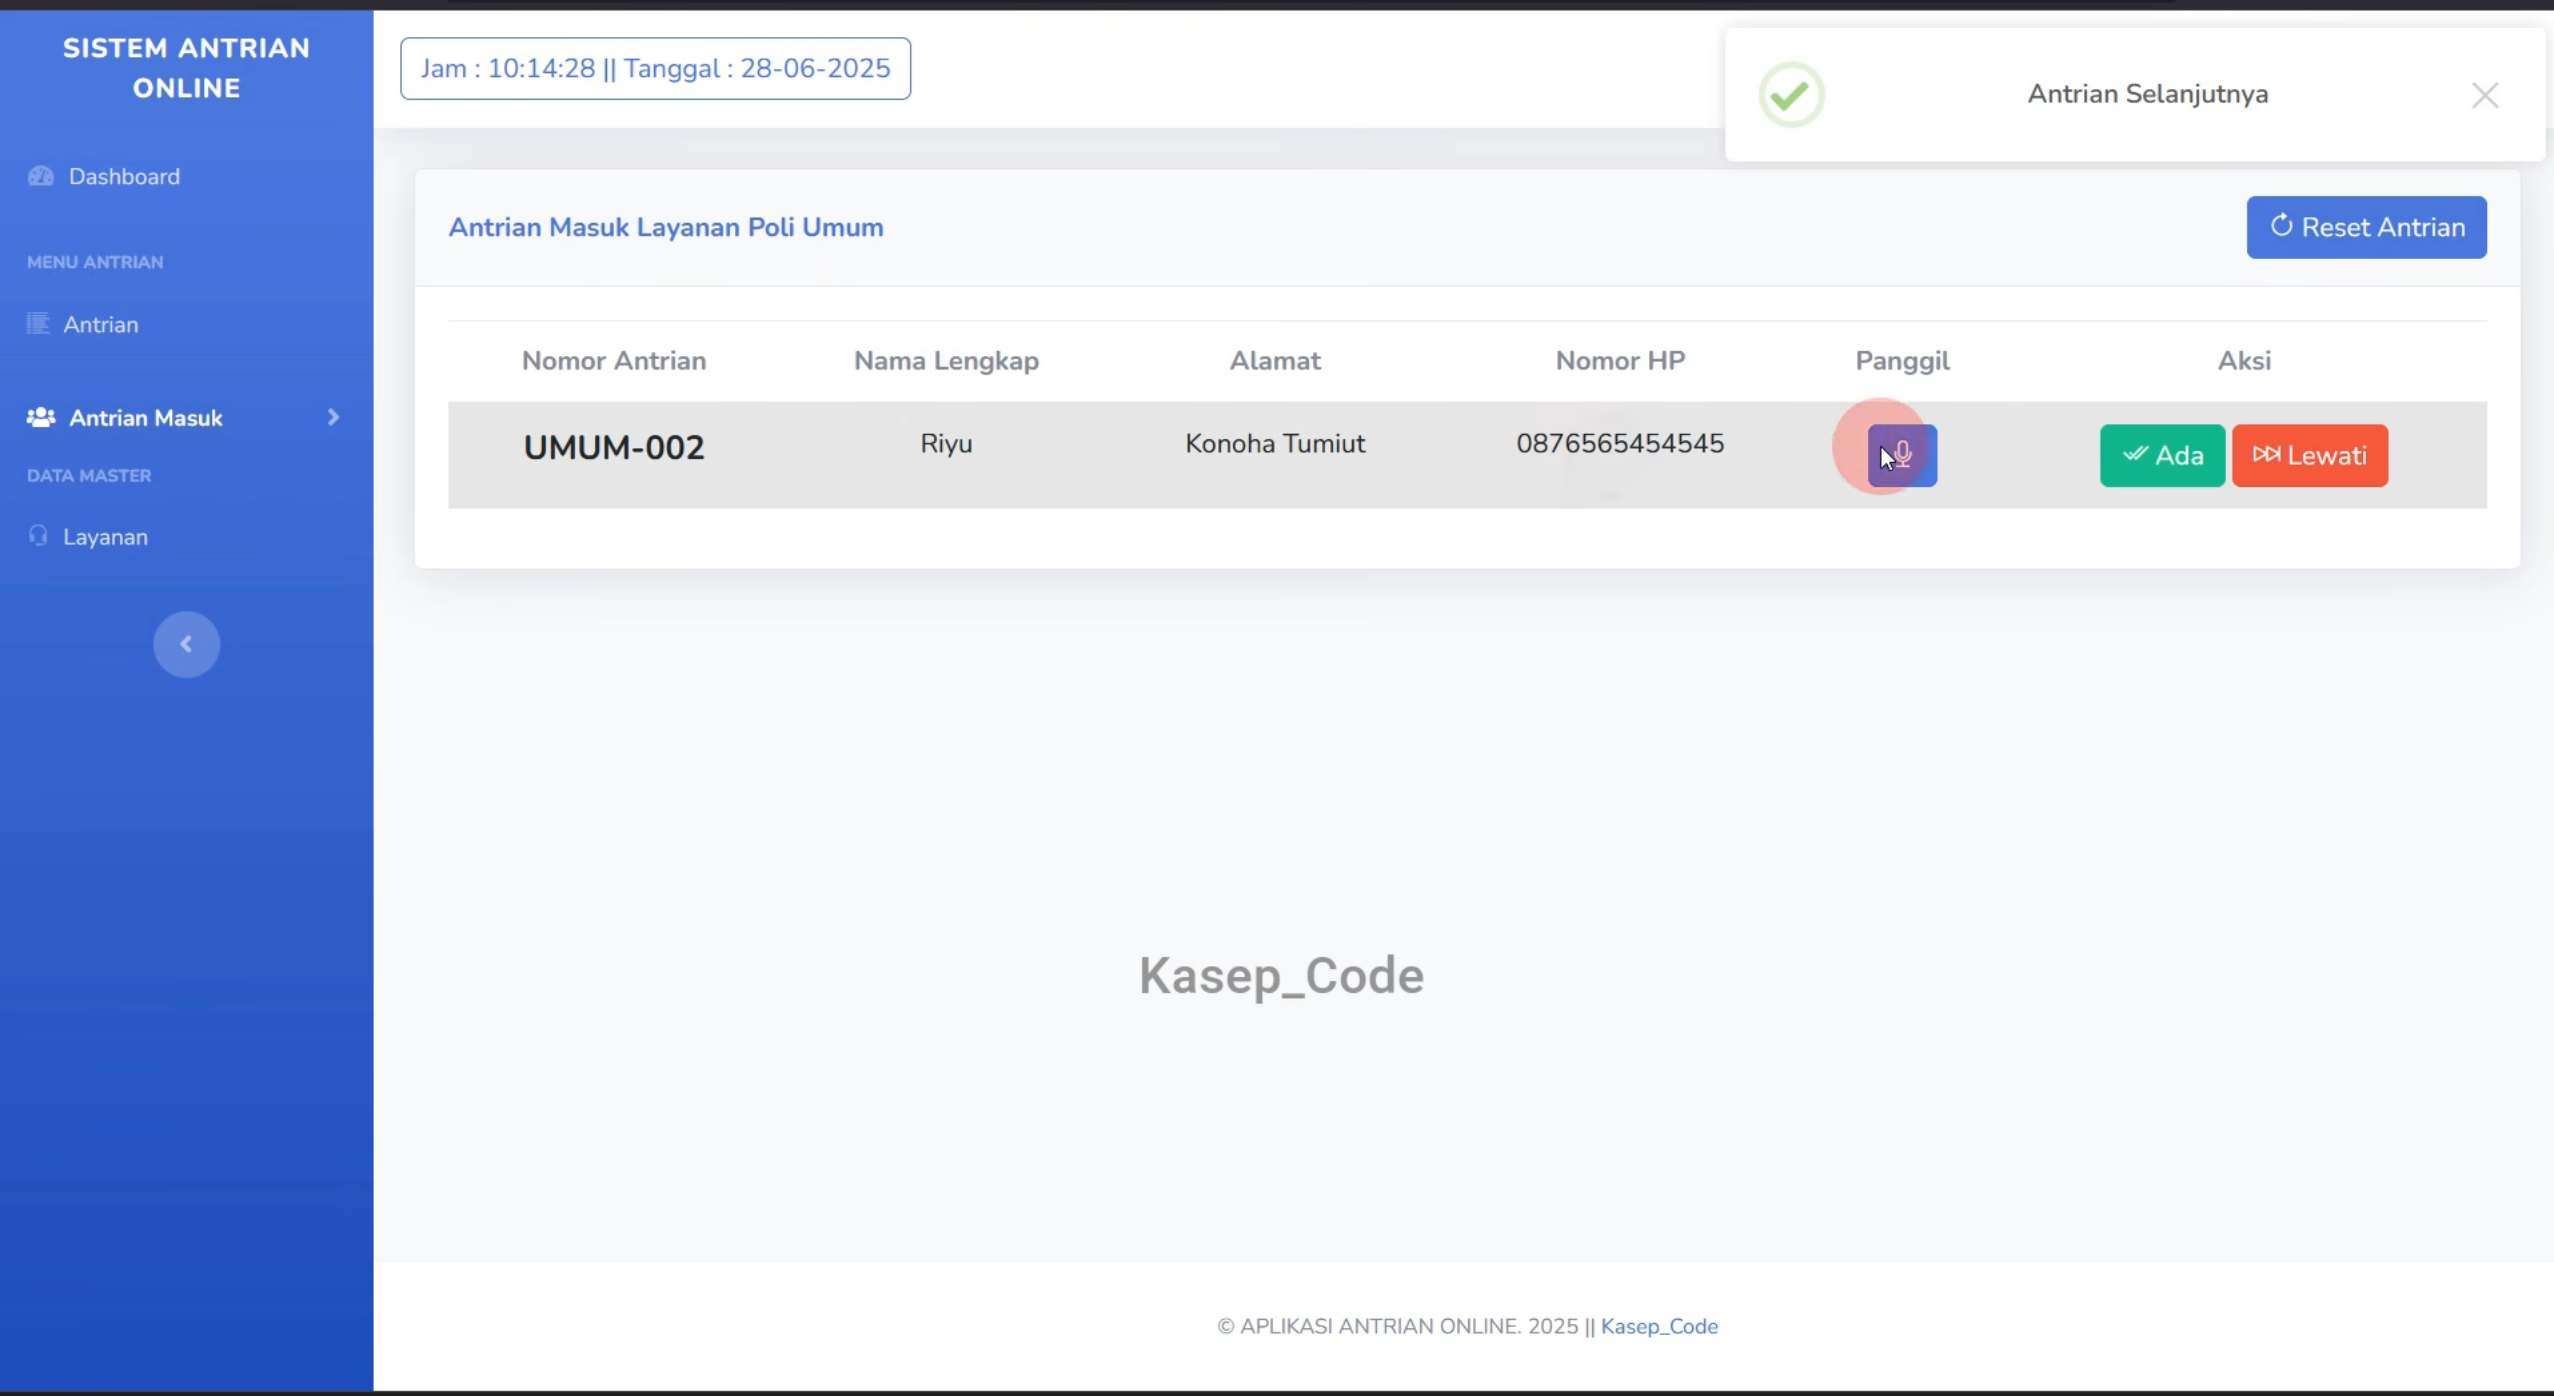Select queue number UMUM-002 cell
The image size is (2554, 1396).
[614, 447]
